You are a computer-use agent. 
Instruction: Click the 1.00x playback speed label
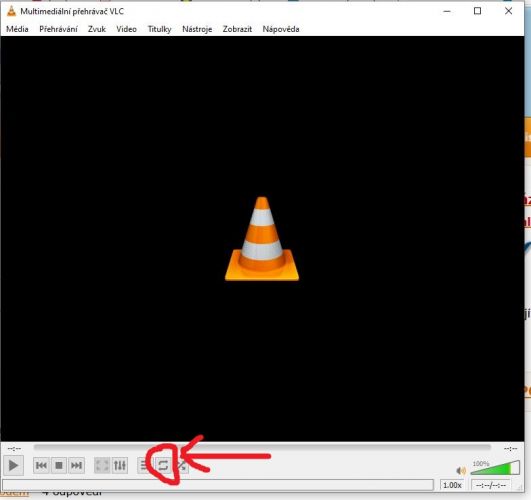click(x=452, y=485)
